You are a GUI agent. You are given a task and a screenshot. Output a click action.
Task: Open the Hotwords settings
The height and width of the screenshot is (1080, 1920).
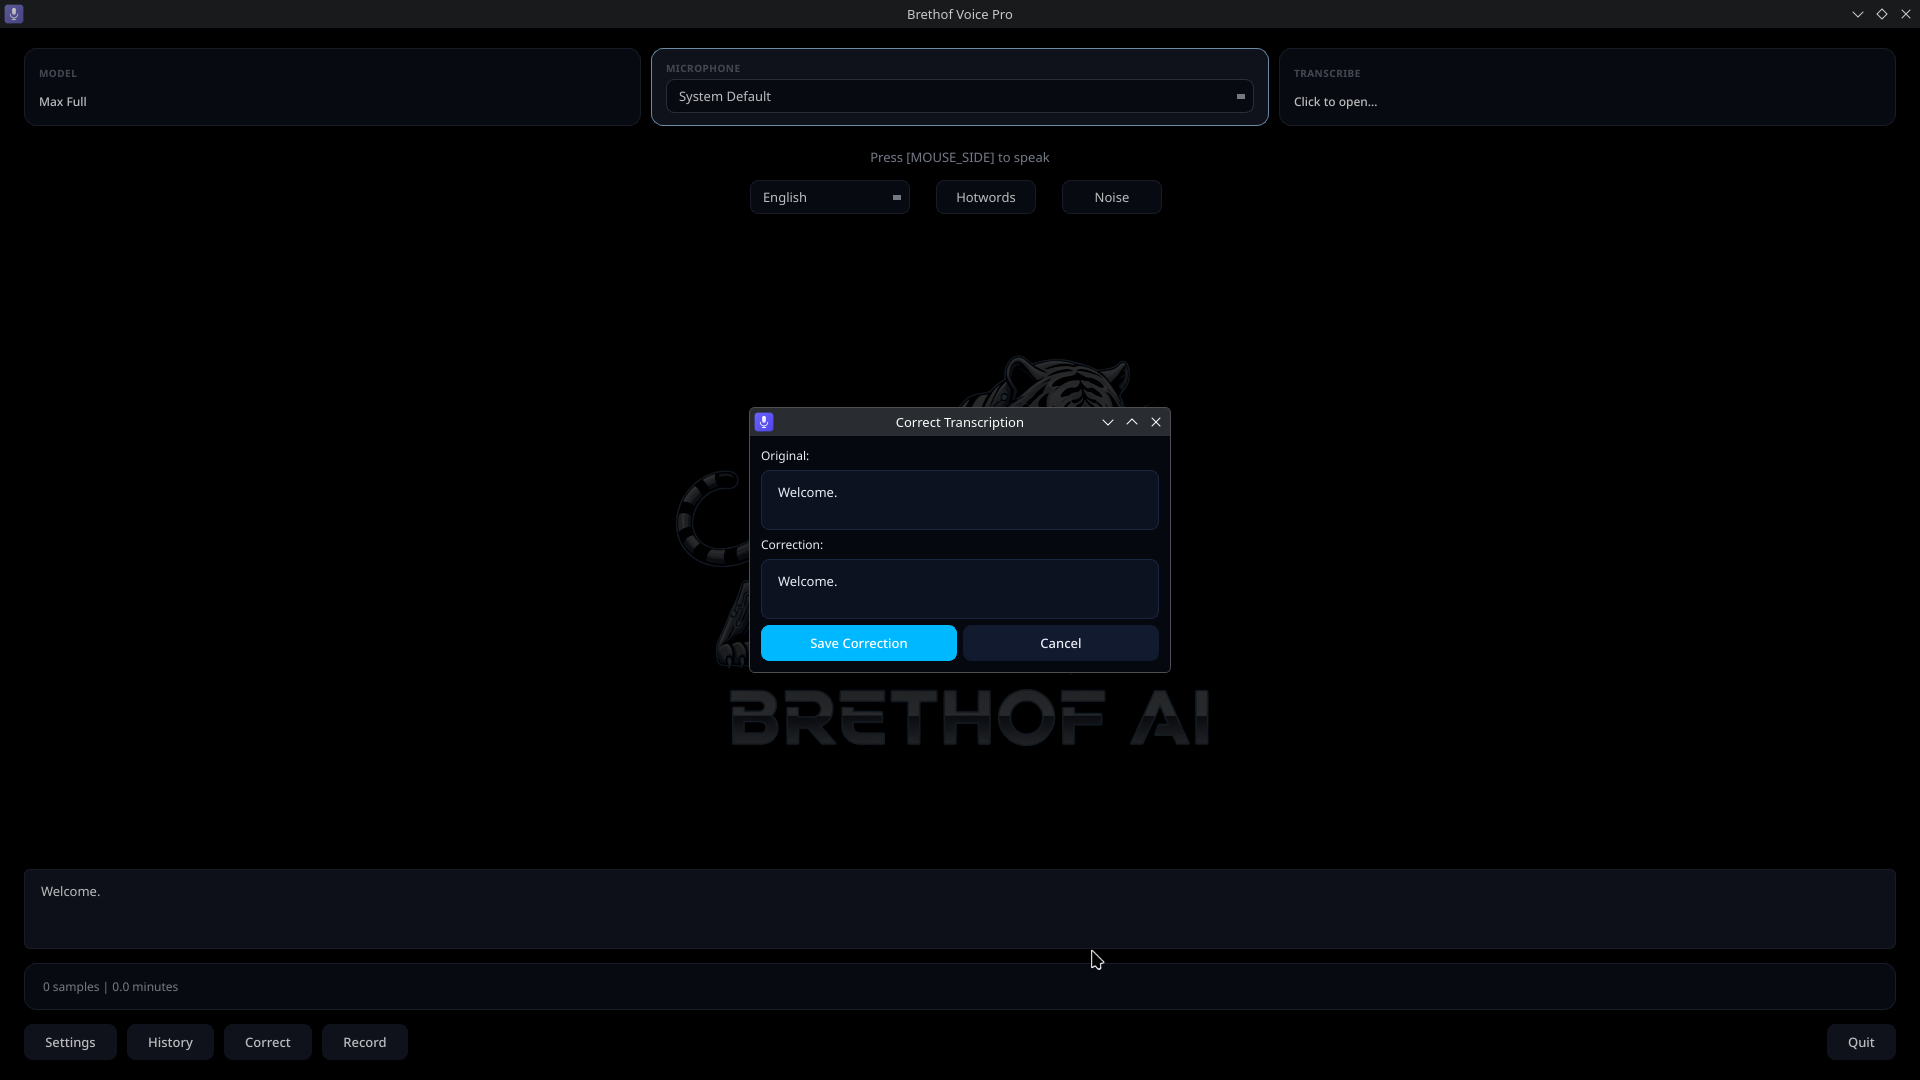point(985,197)
